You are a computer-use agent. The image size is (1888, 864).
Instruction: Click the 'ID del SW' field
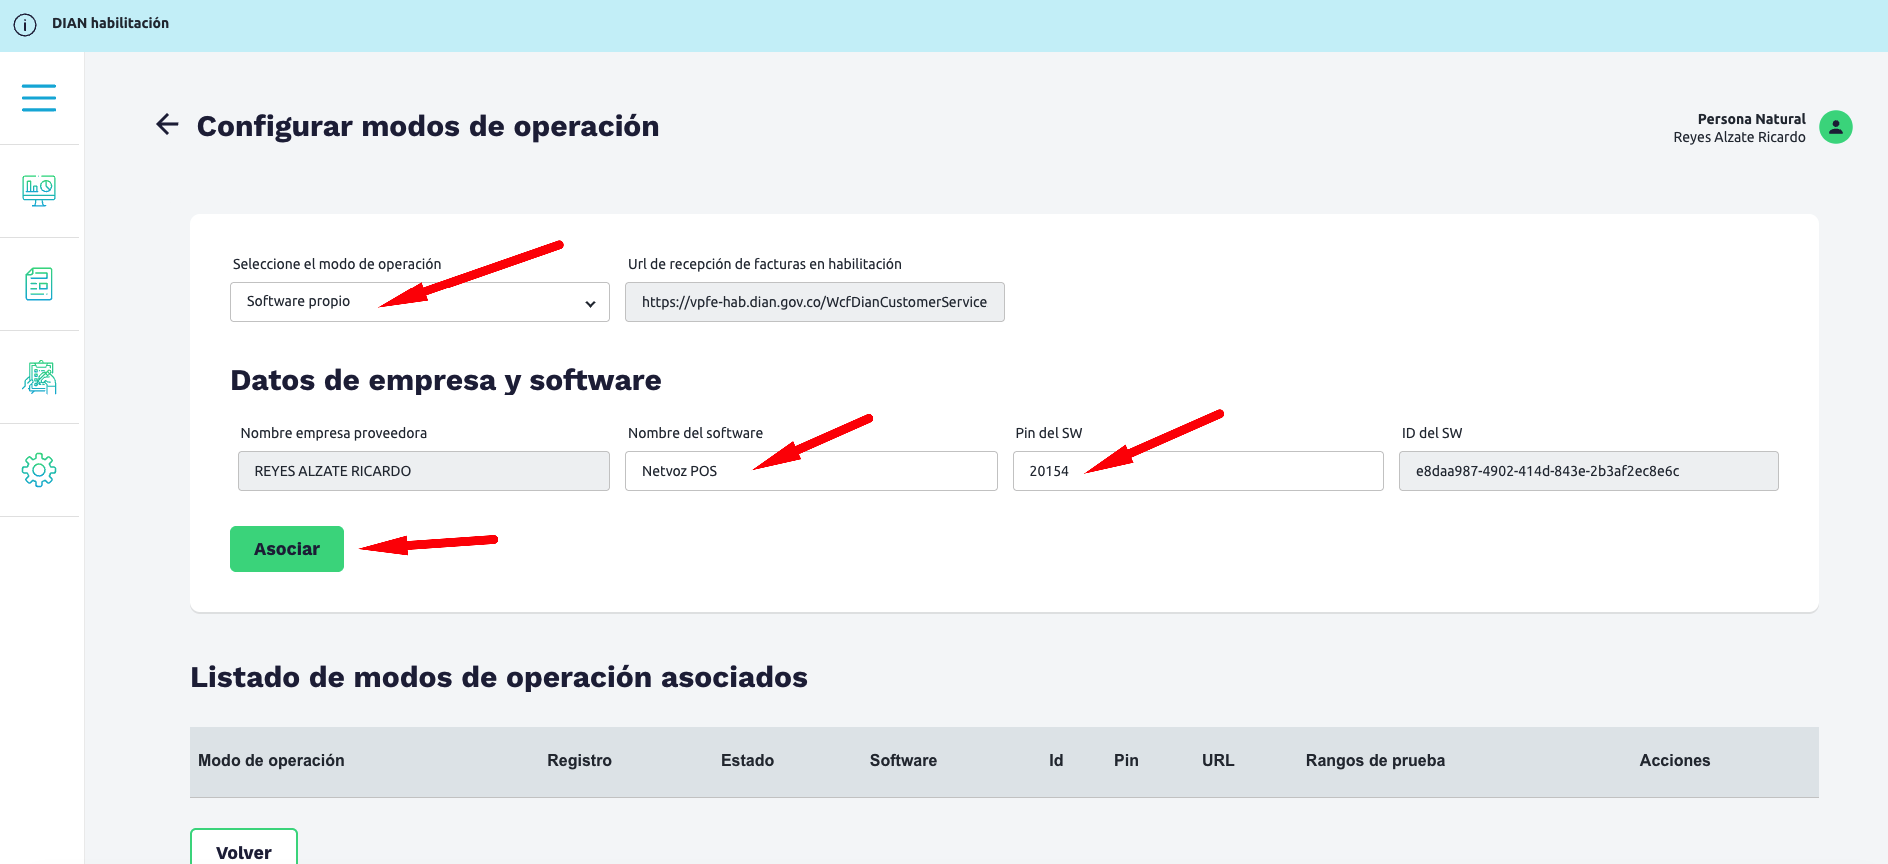(x=1588, y=471)
